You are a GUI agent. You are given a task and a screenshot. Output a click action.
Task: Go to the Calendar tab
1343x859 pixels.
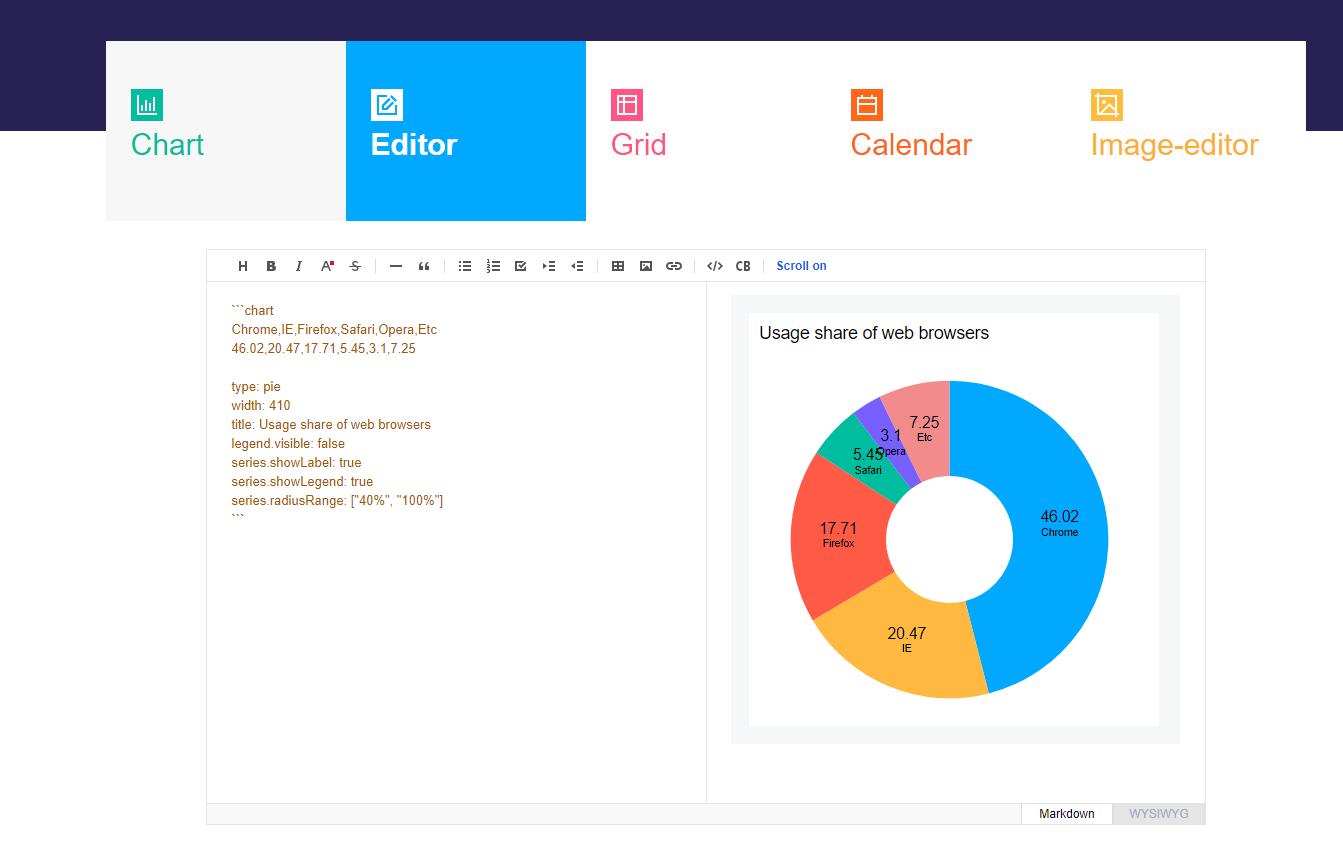(946, 131)
